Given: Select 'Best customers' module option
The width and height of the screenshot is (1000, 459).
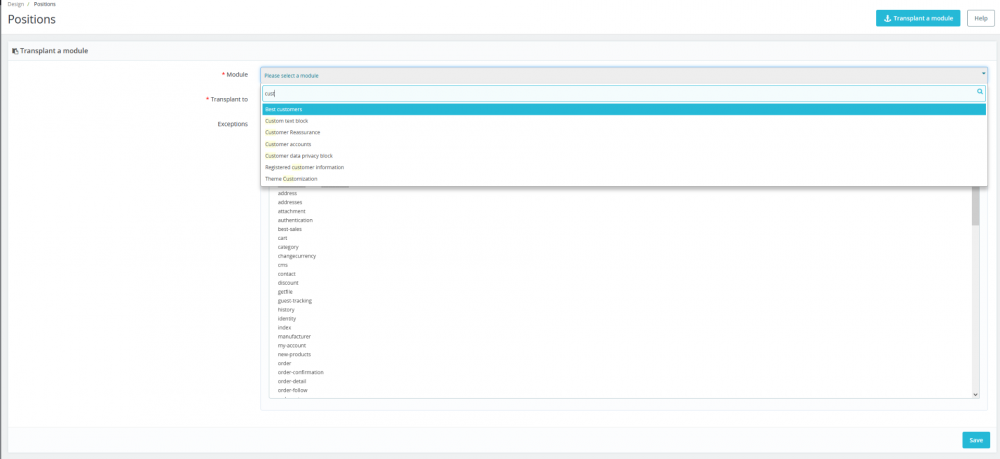Looking at the screenshot, I should pyautogui.click(x=624, y=109).
